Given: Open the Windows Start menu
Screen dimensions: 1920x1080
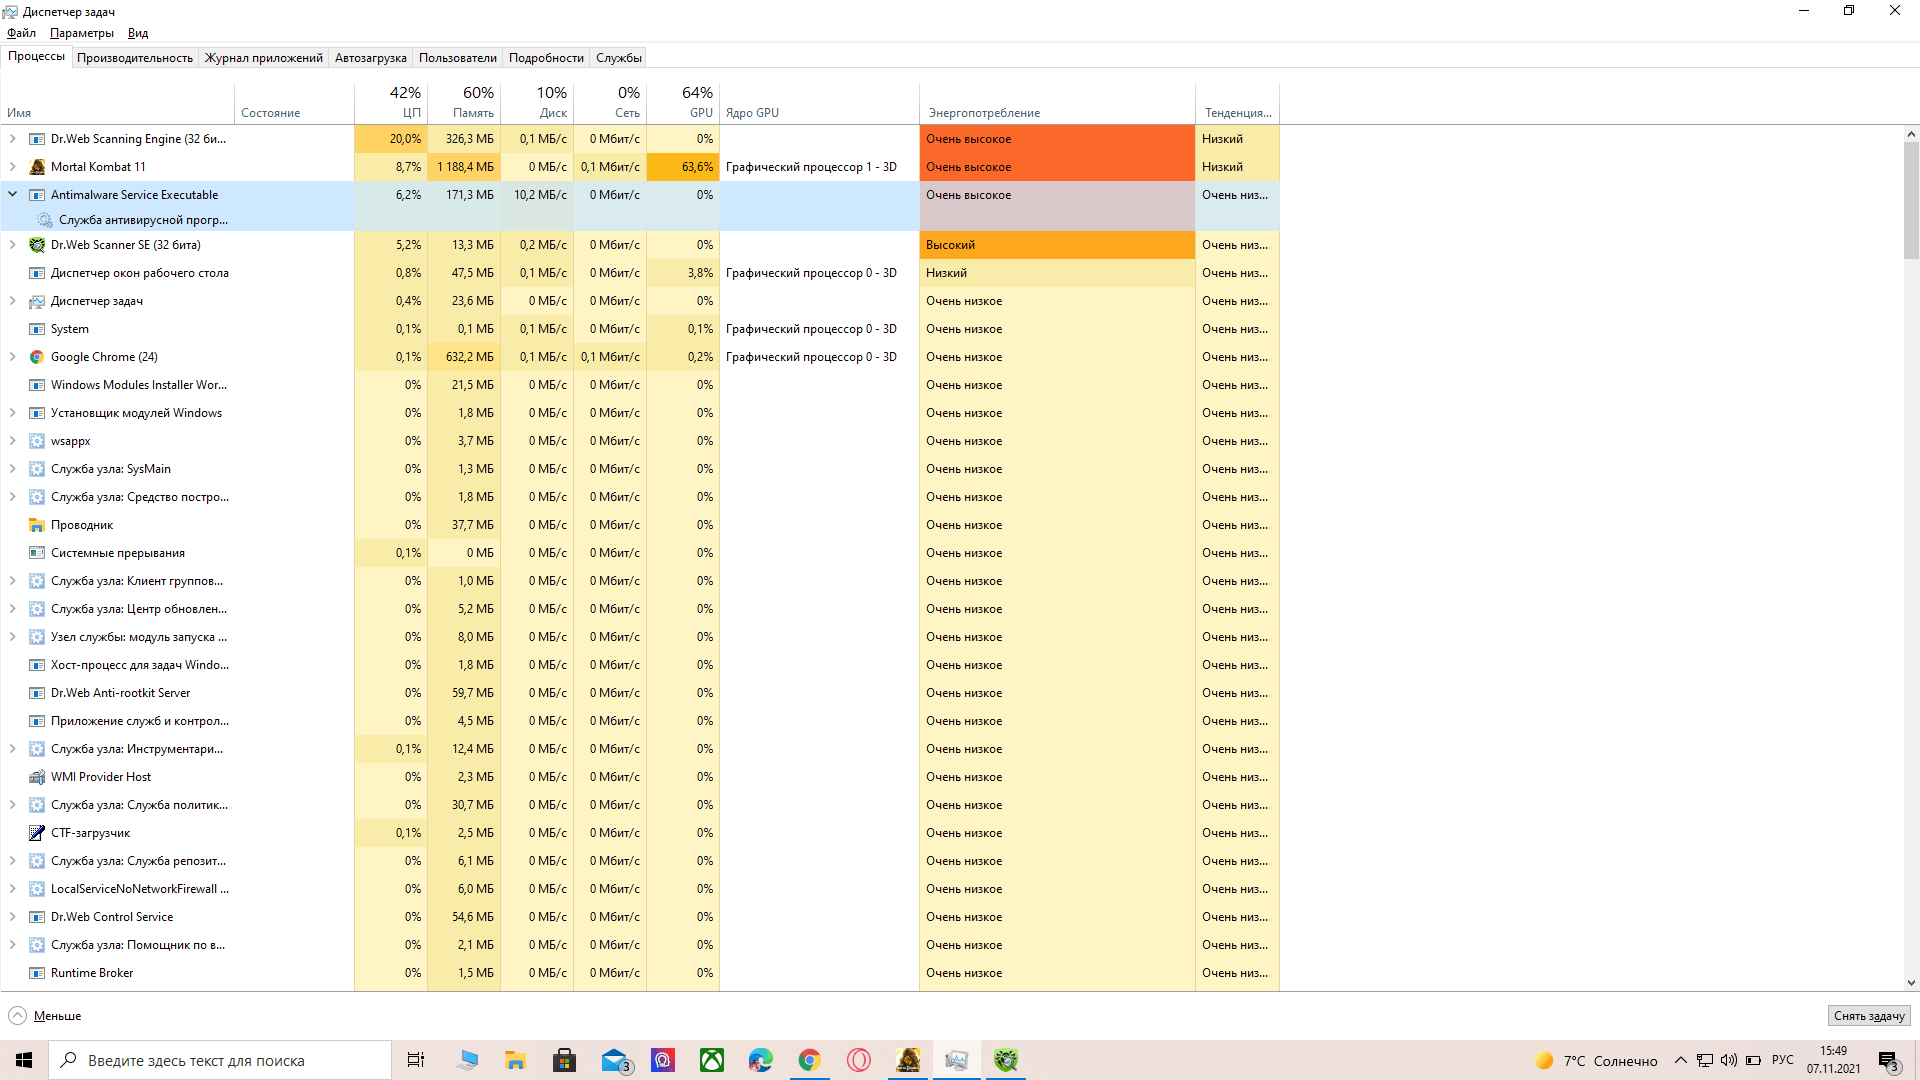Looking at the screenshot, I should point(24,1060).
